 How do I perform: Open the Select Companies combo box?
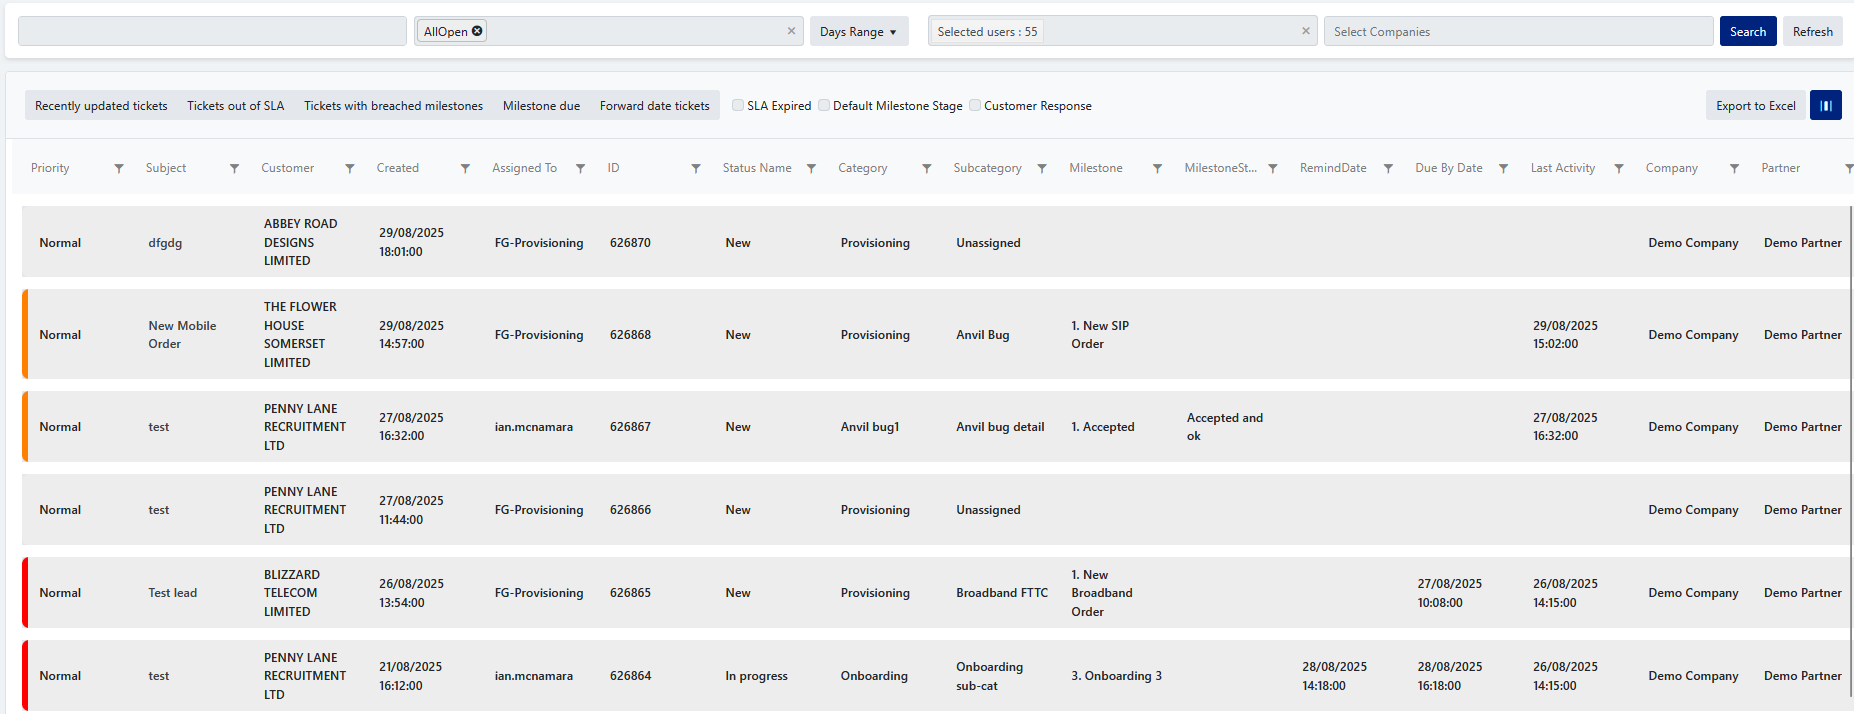point(1517,32)
